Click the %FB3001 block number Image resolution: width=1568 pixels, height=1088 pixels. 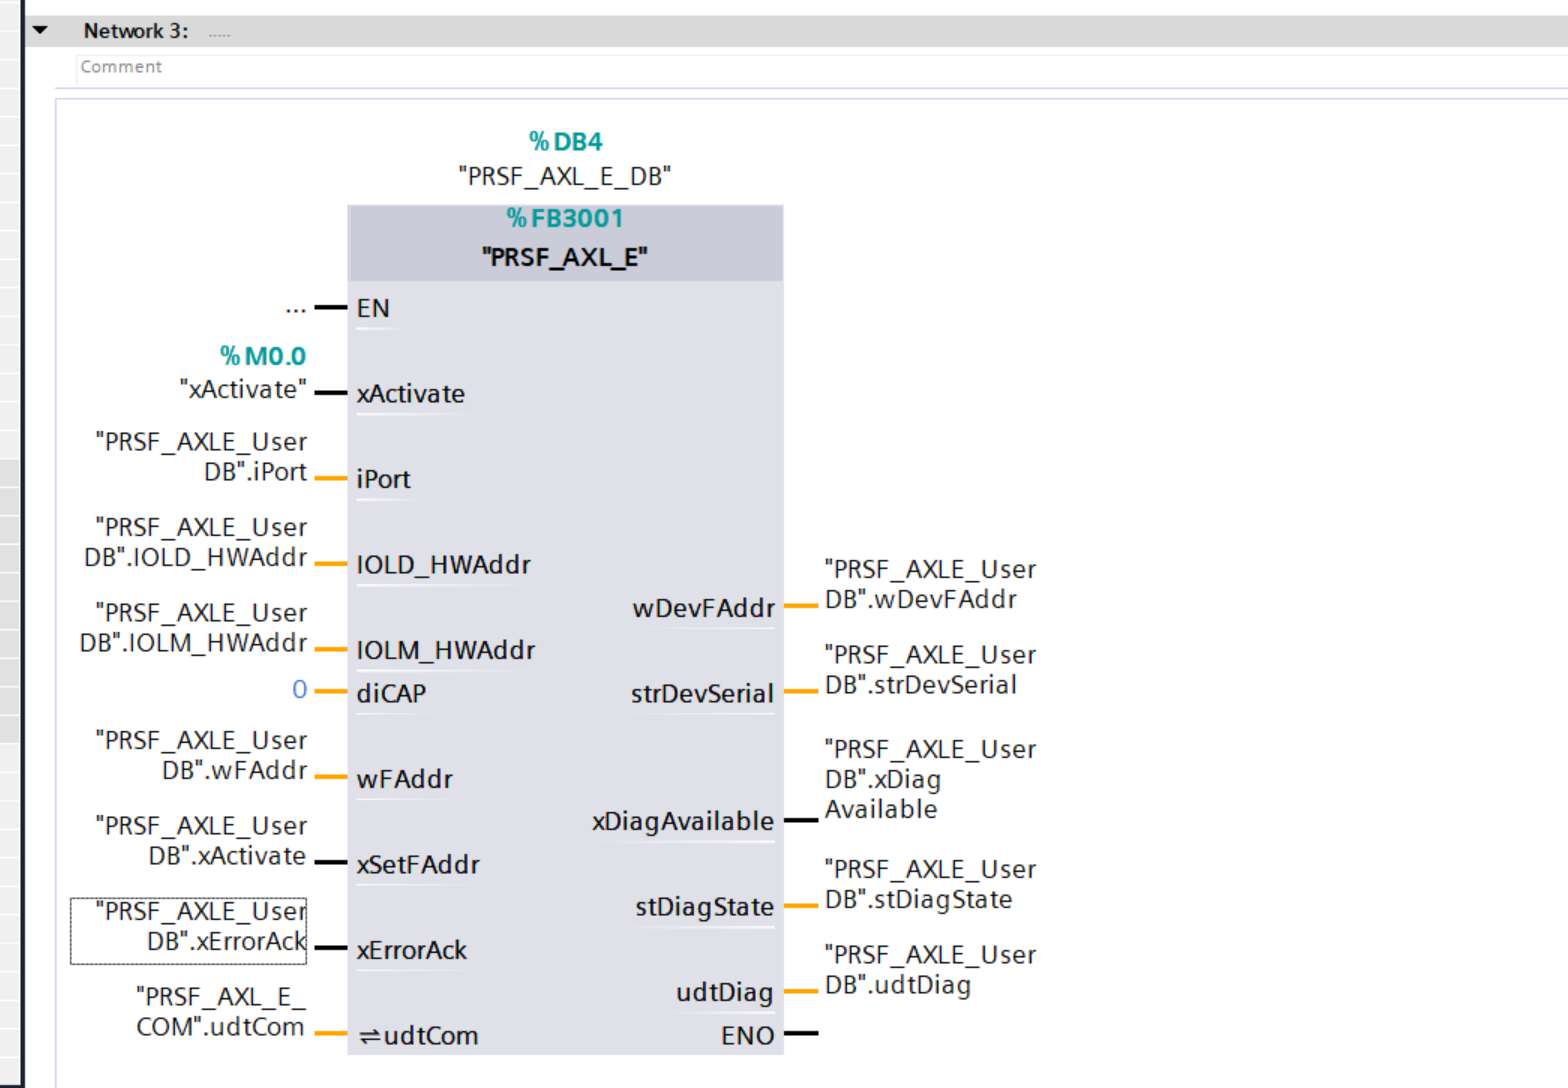[565, 218]
